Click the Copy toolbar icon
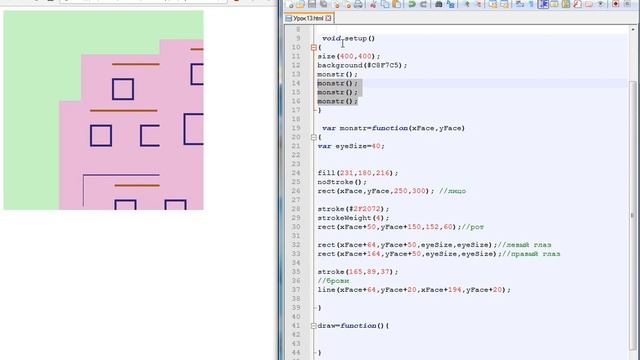Viewport: 640px width, 360px height. [x=384, y=4]
